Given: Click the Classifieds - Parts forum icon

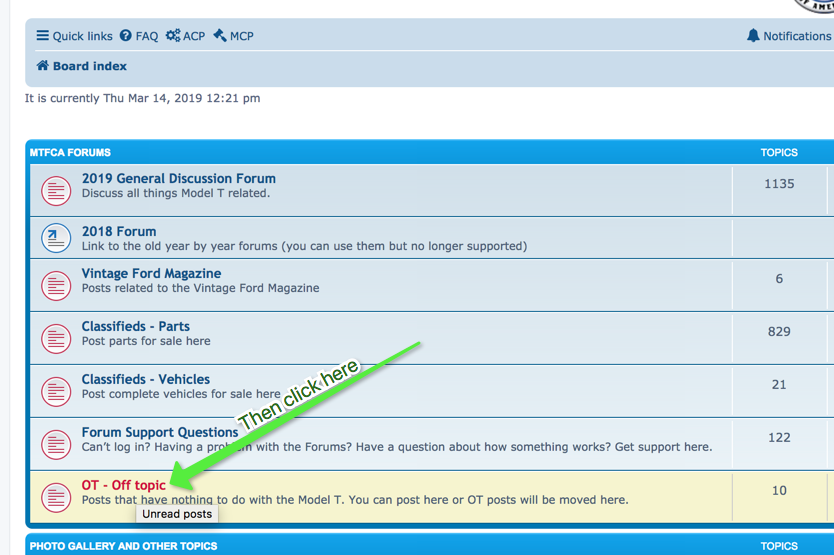Looking at the screenshot, I should [56, 338].
